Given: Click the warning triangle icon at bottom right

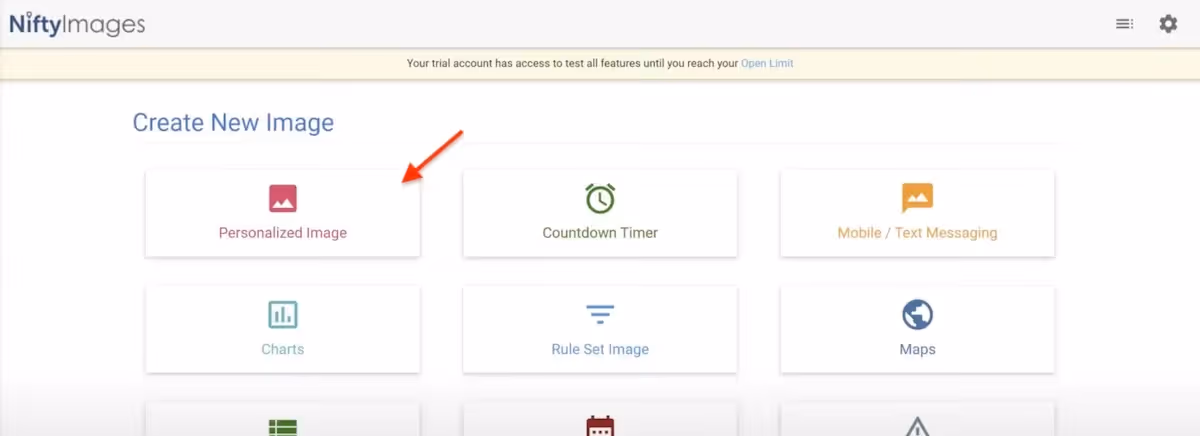Looking at the screenshot, I should tap(917, 427).
